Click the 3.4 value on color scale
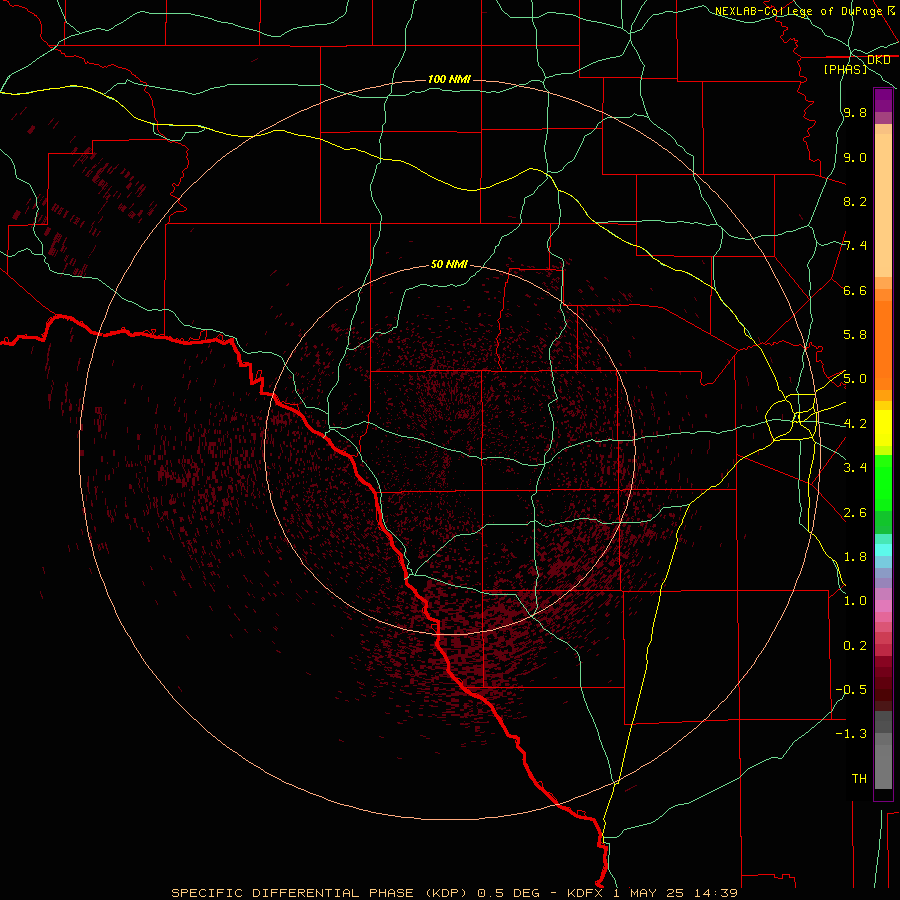The image size is (900, 900). click(855, 468)
